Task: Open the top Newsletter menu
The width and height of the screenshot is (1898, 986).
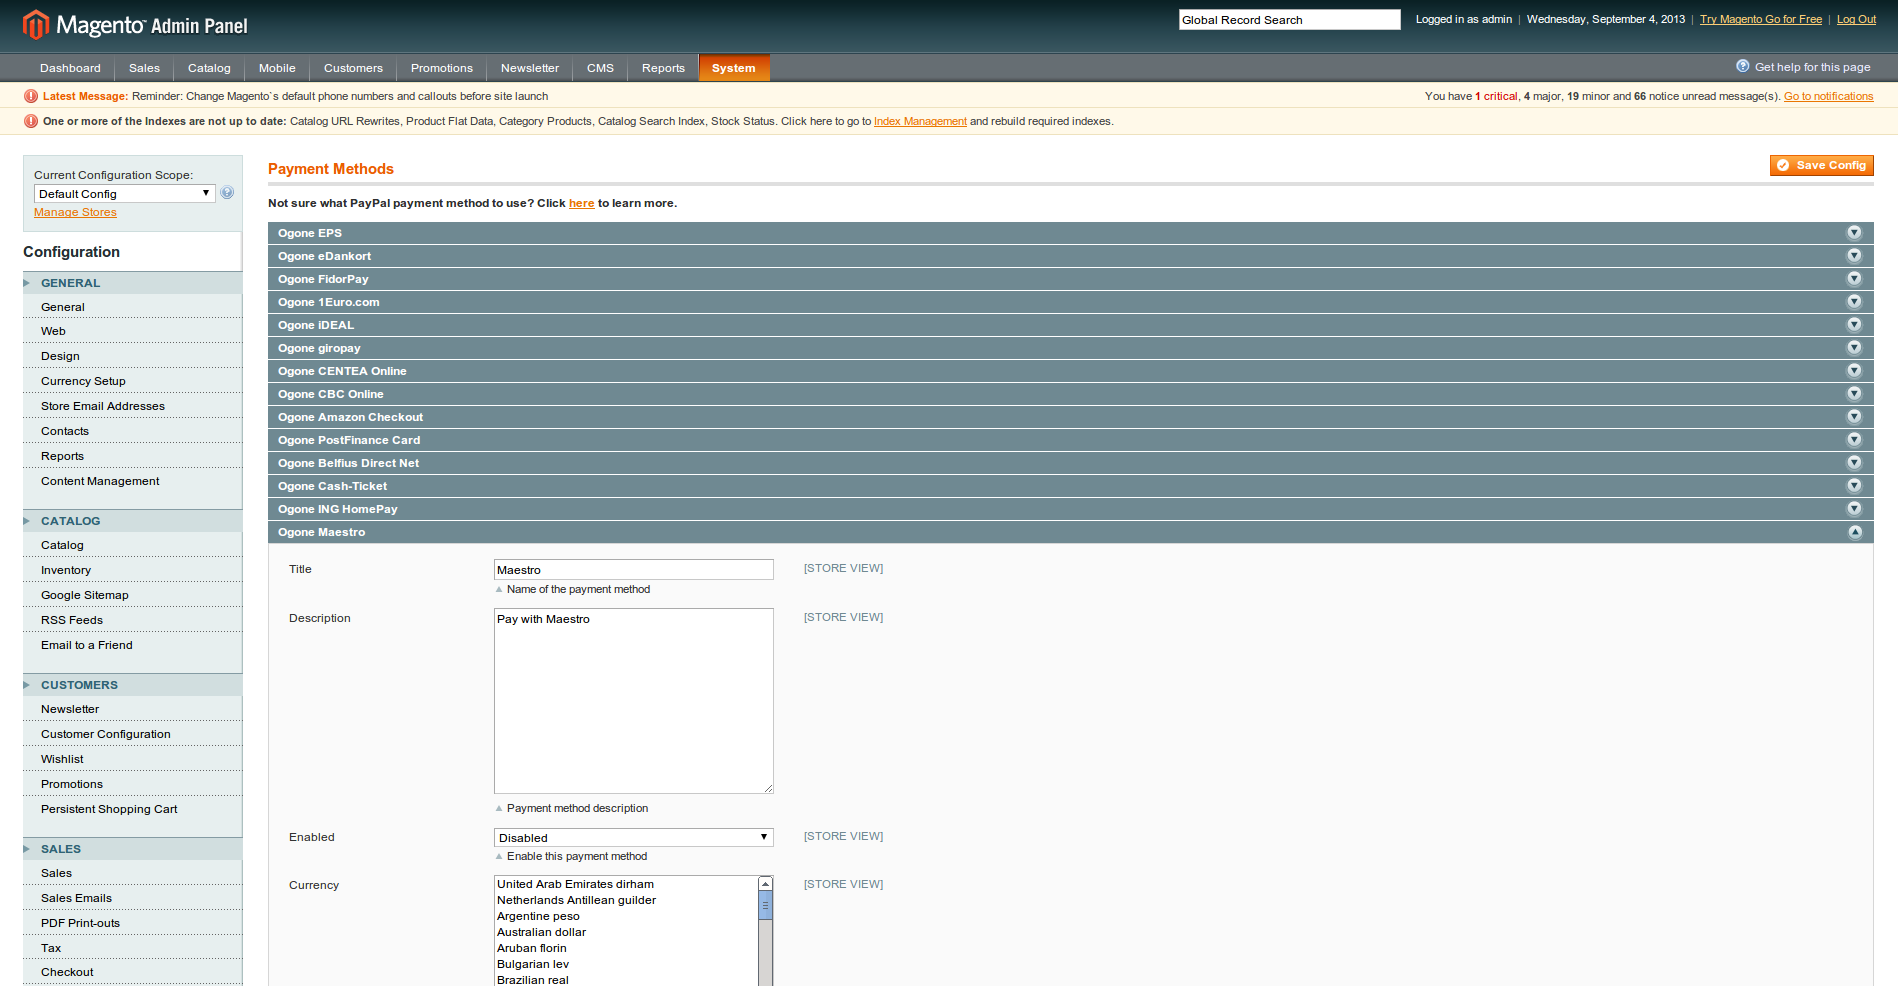Action: tap(530, 68)
